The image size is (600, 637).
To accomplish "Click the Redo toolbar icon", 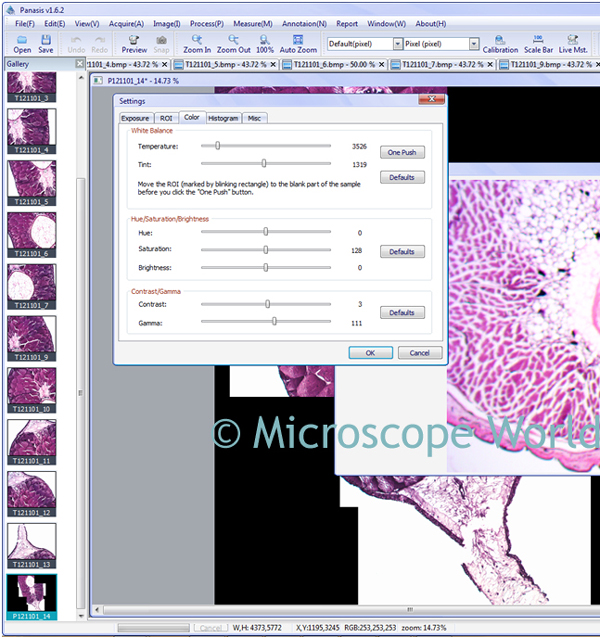I will [x=100, y=44].
